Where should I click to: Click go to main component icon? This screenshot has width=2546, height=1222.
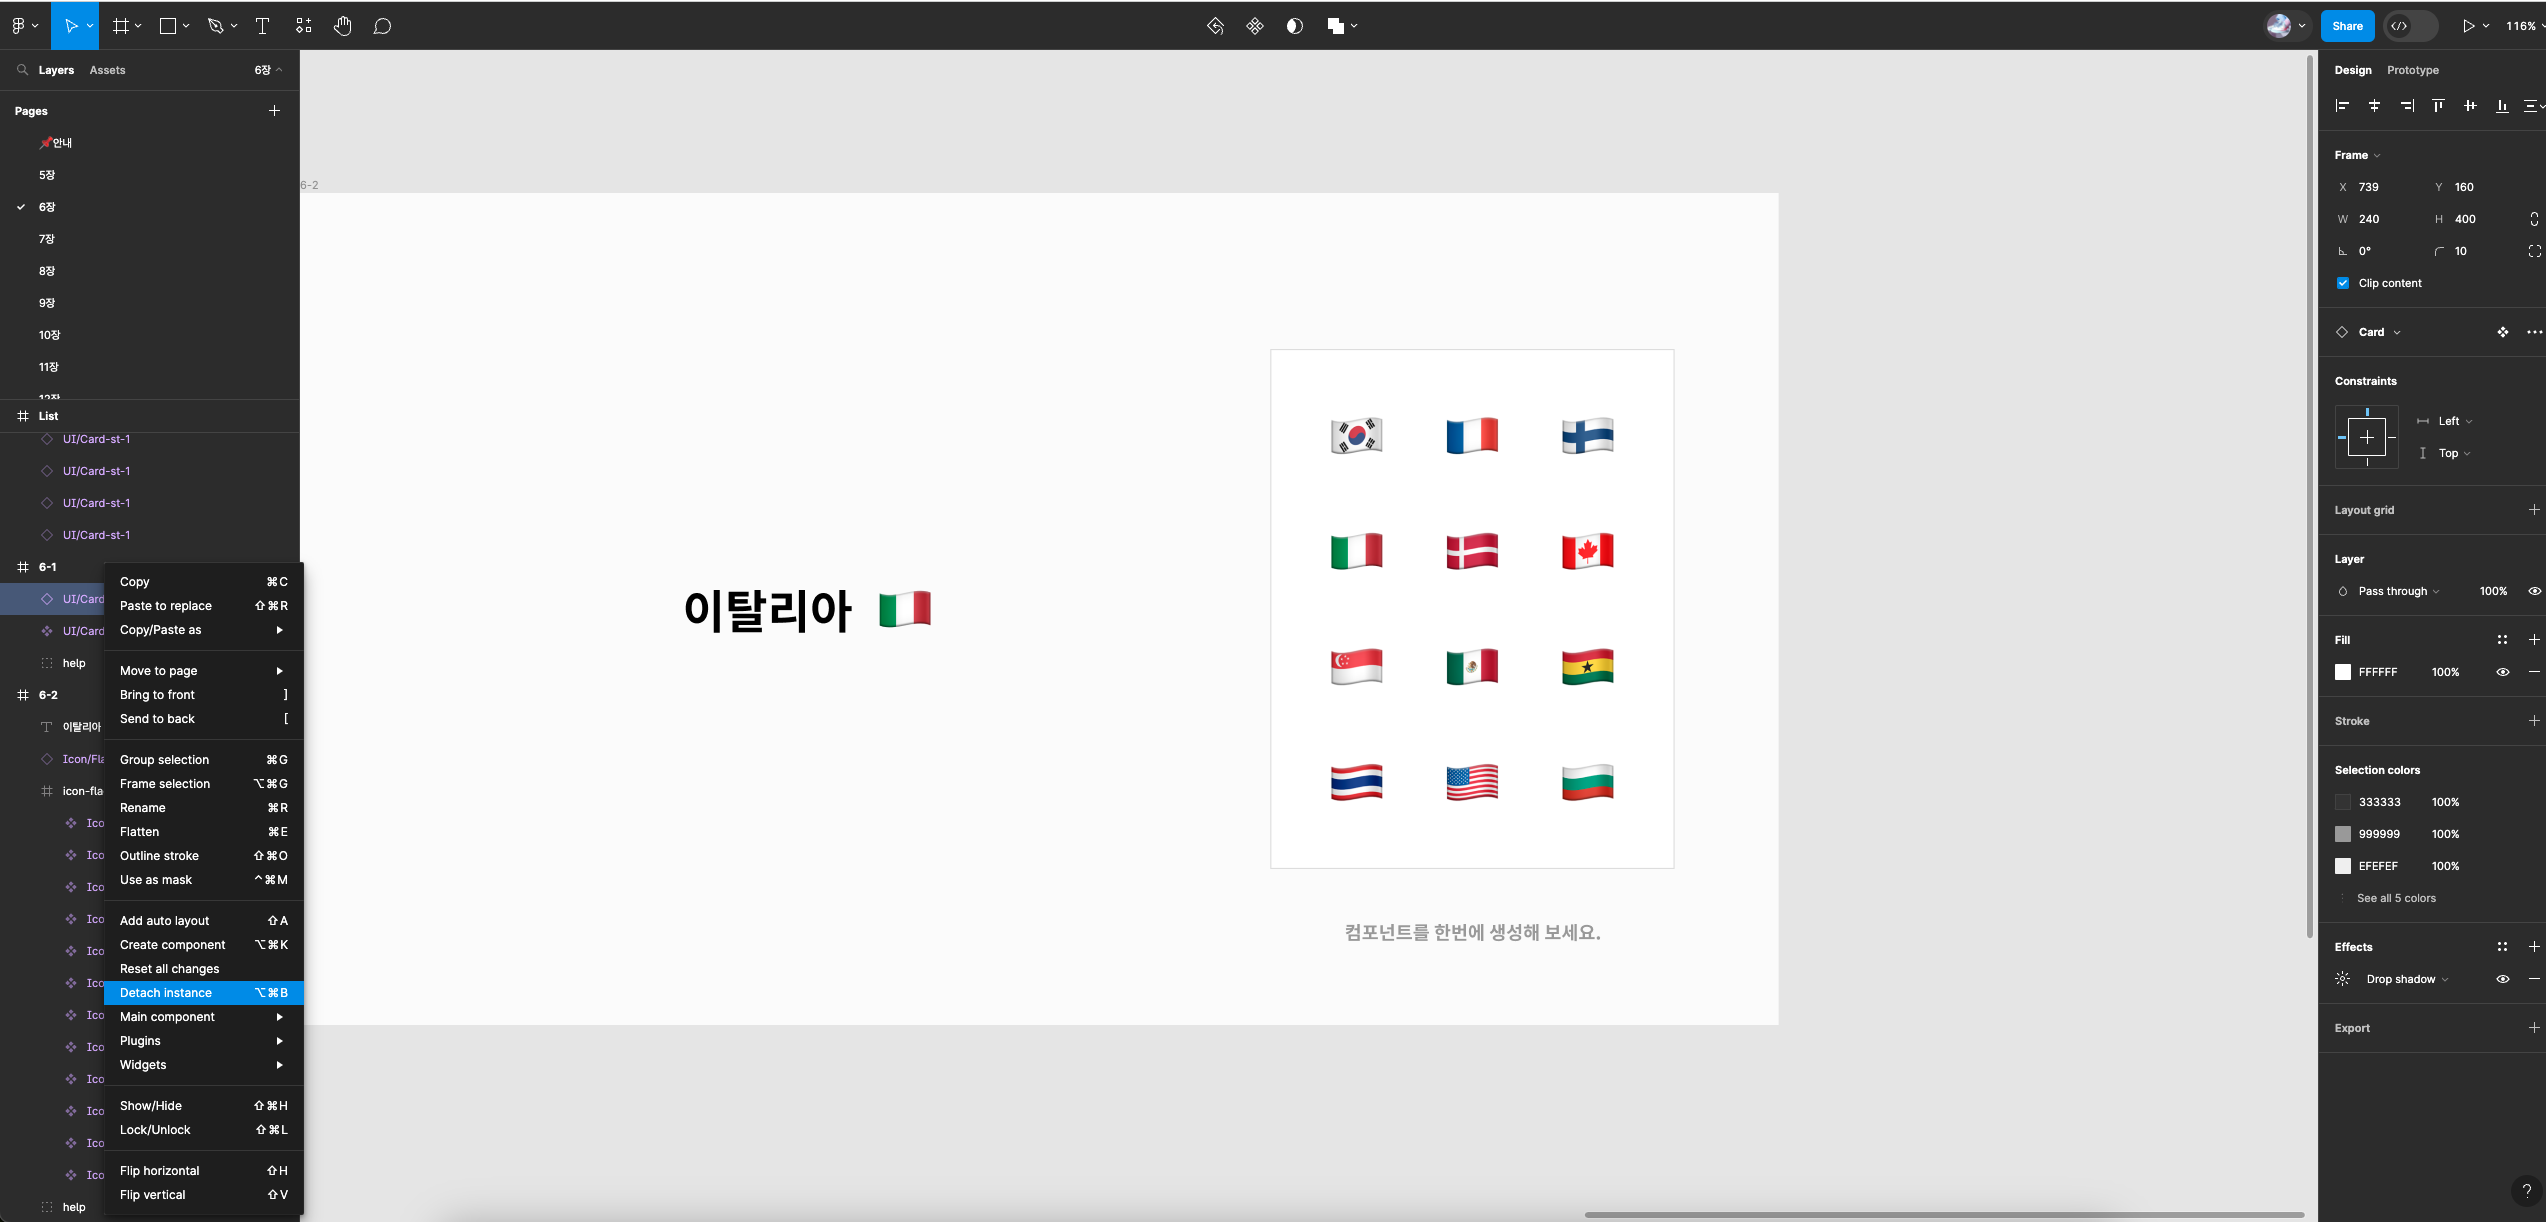point(2502,332)
